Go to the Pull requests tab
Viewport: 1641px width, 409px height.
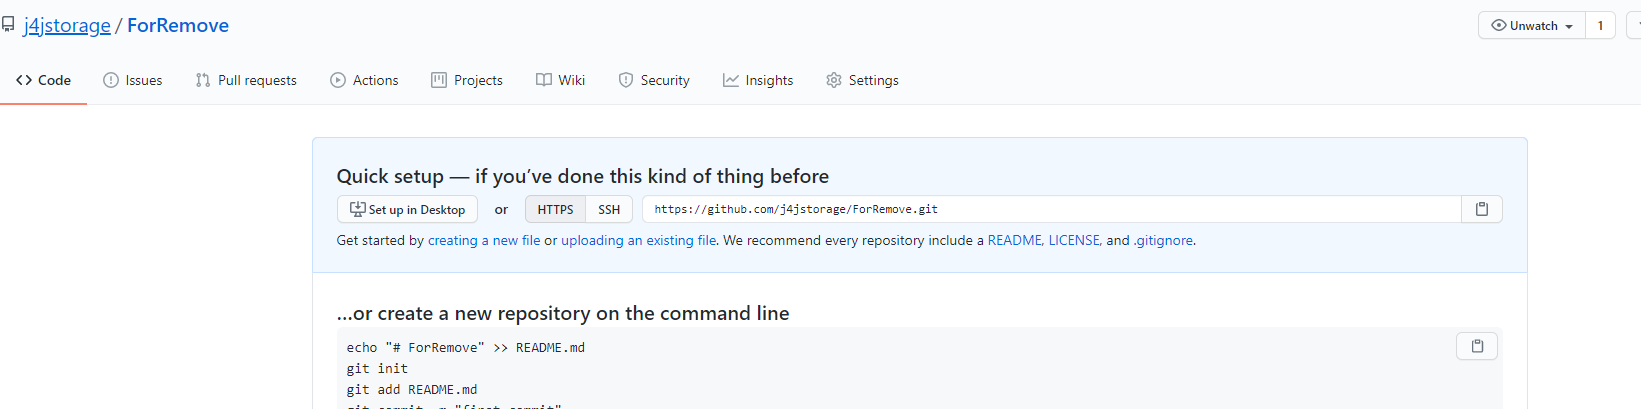(246, 80)
